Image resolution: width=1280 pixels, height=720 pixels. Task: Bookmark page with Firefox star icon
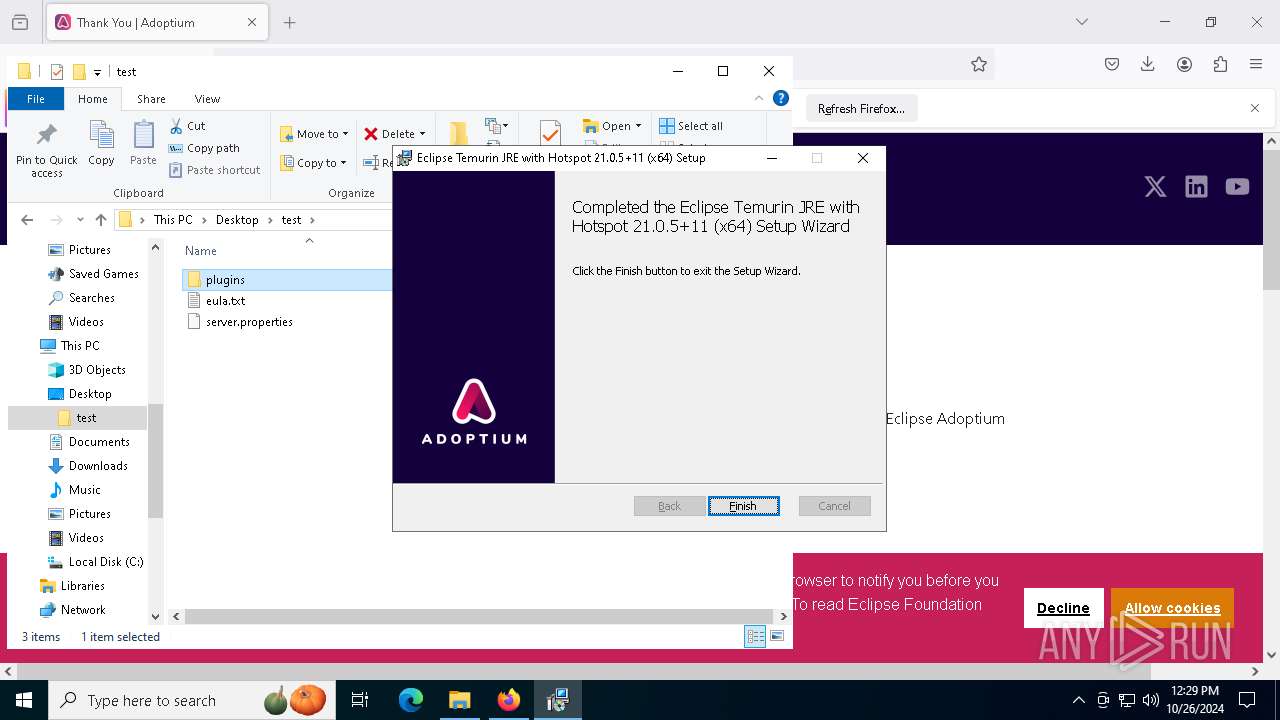click(x=979, y=64)
